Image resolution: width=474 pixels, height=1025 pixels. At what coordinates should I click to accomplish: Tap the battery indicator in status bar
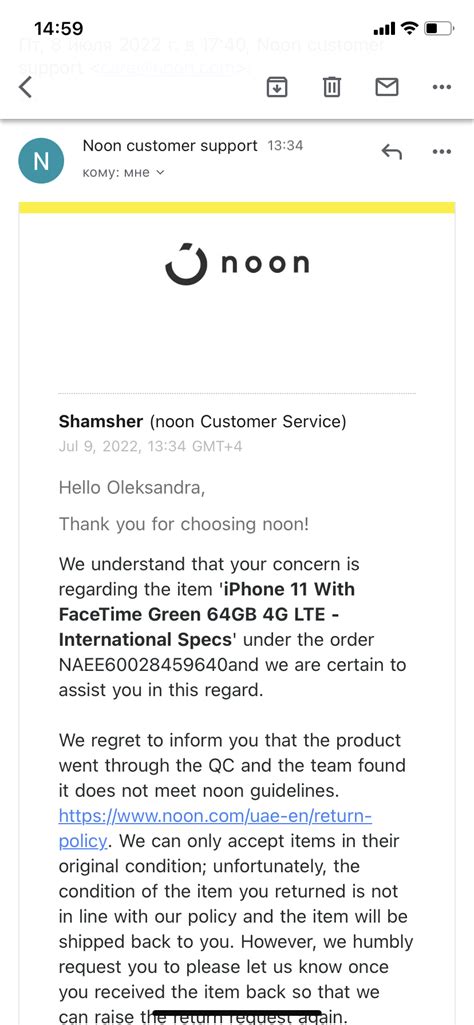[439, 28]
